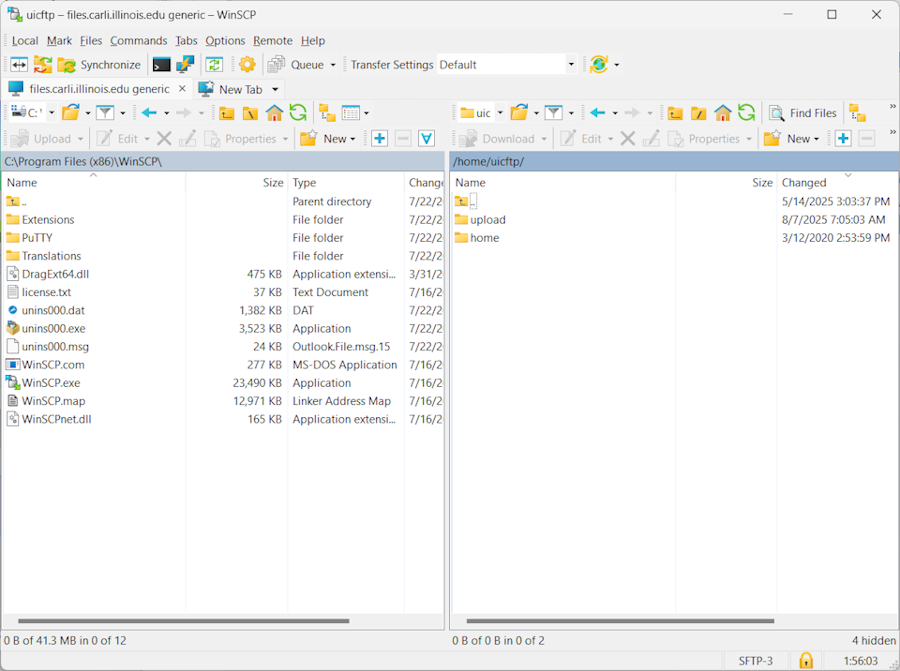The height and width of the screenshot is (671, 900).
Task: Open the Preferences gear icon
Action: click(x=246, y=64)
